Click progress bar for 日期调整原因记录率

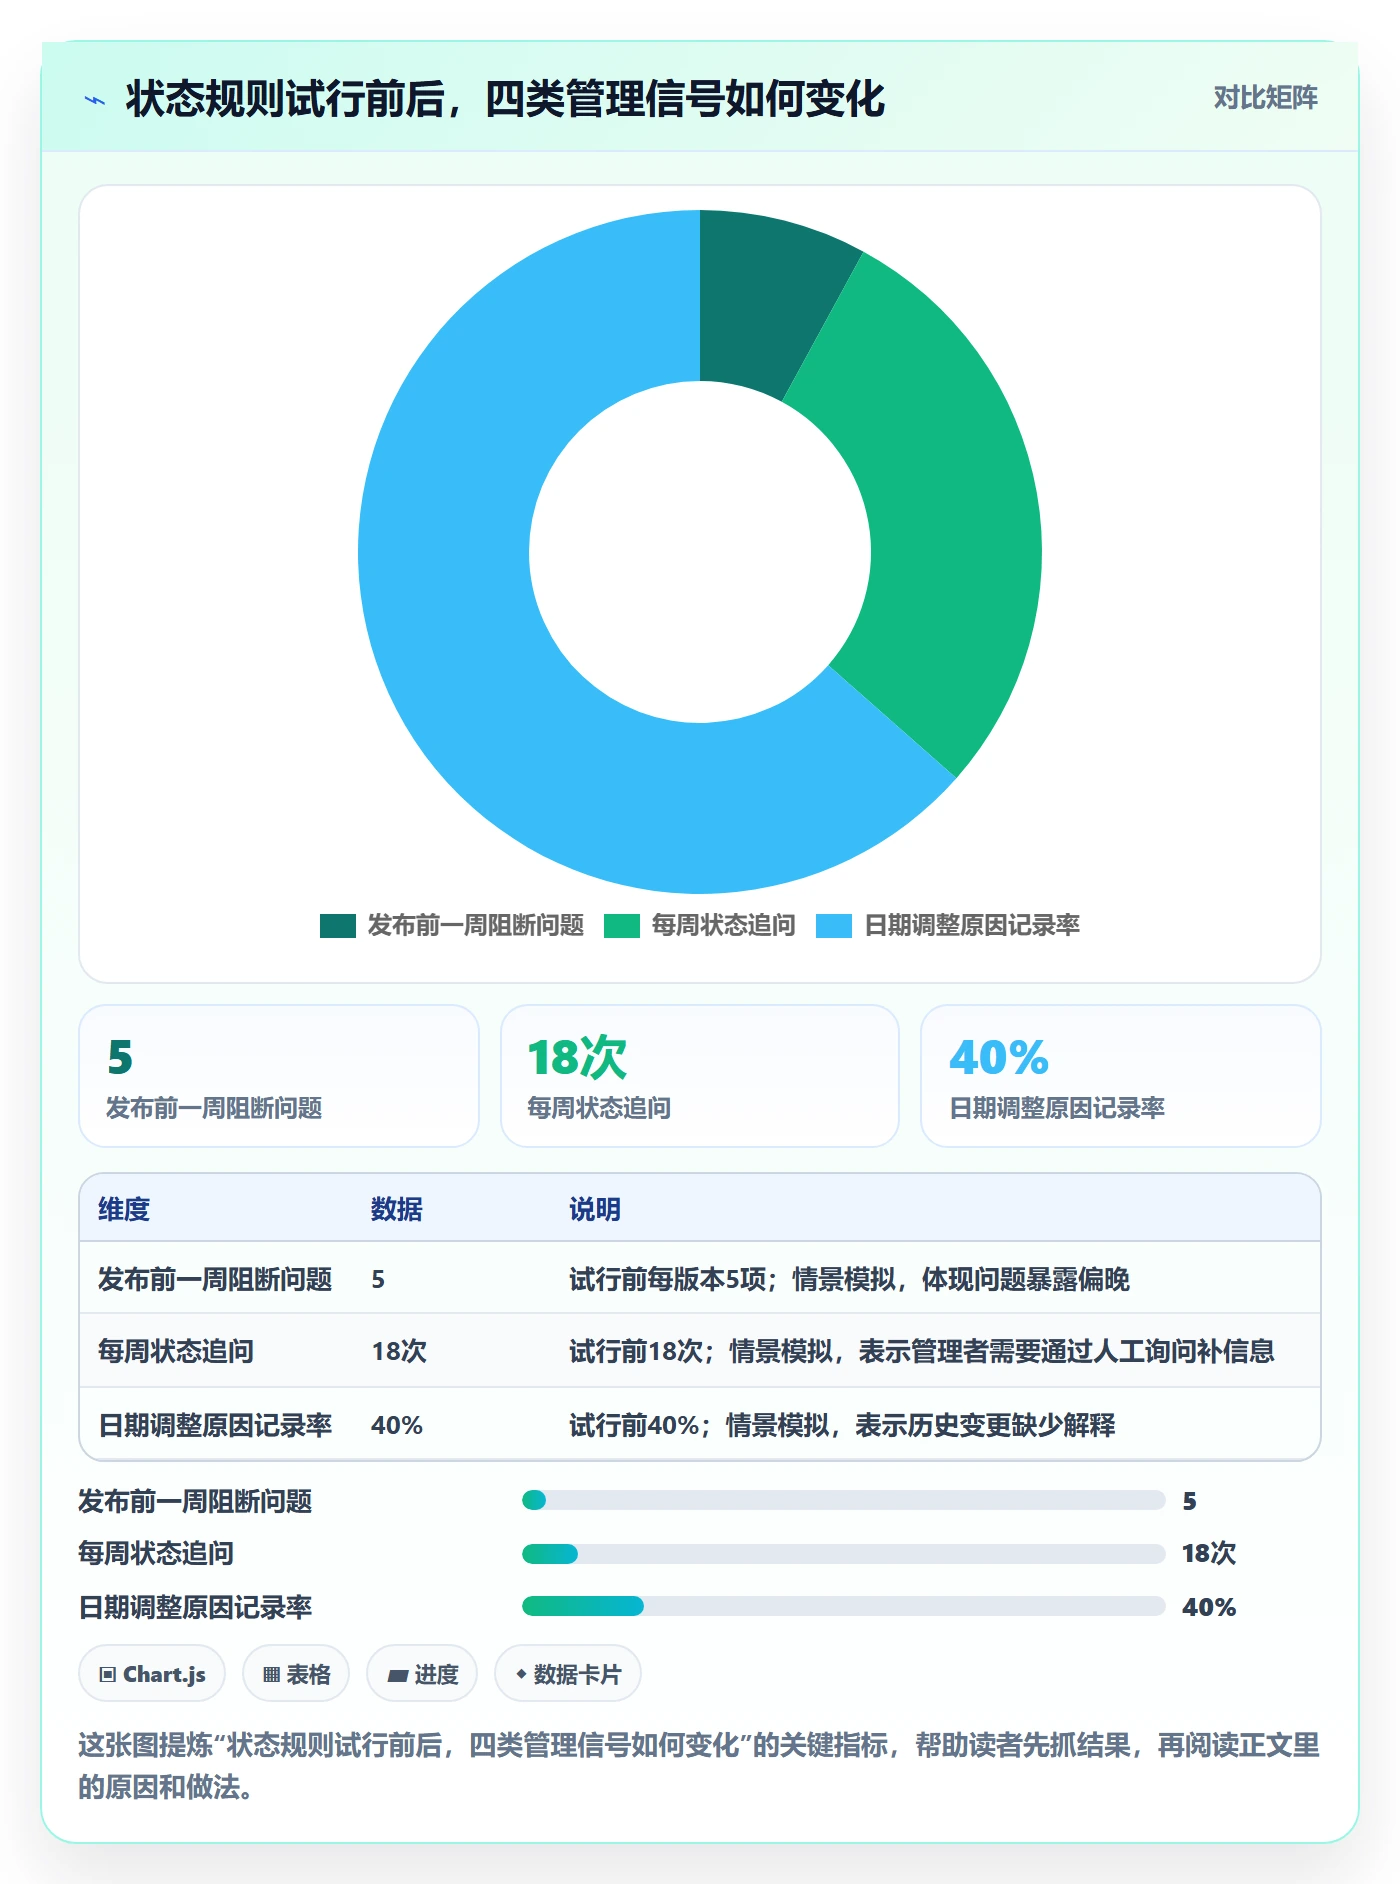coord(844,1606)
